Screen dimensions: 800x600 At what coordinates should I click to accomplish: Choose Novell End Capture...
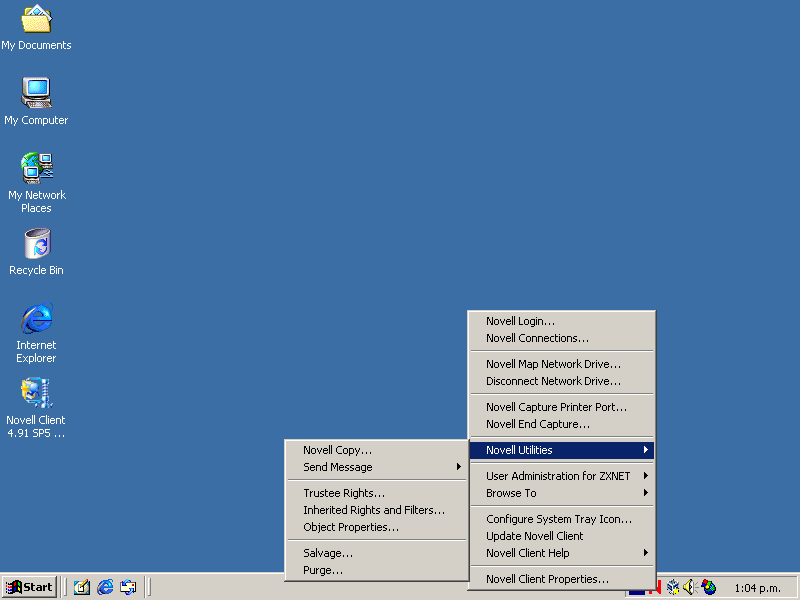(x=562, y=424)
